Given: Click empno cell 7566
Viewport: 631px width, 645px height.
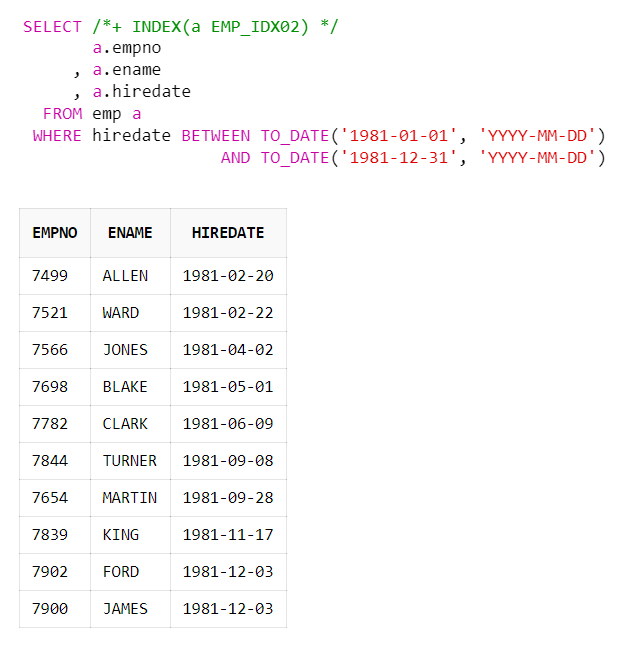Looking at the screenshot, I should [x=55, y=350].
